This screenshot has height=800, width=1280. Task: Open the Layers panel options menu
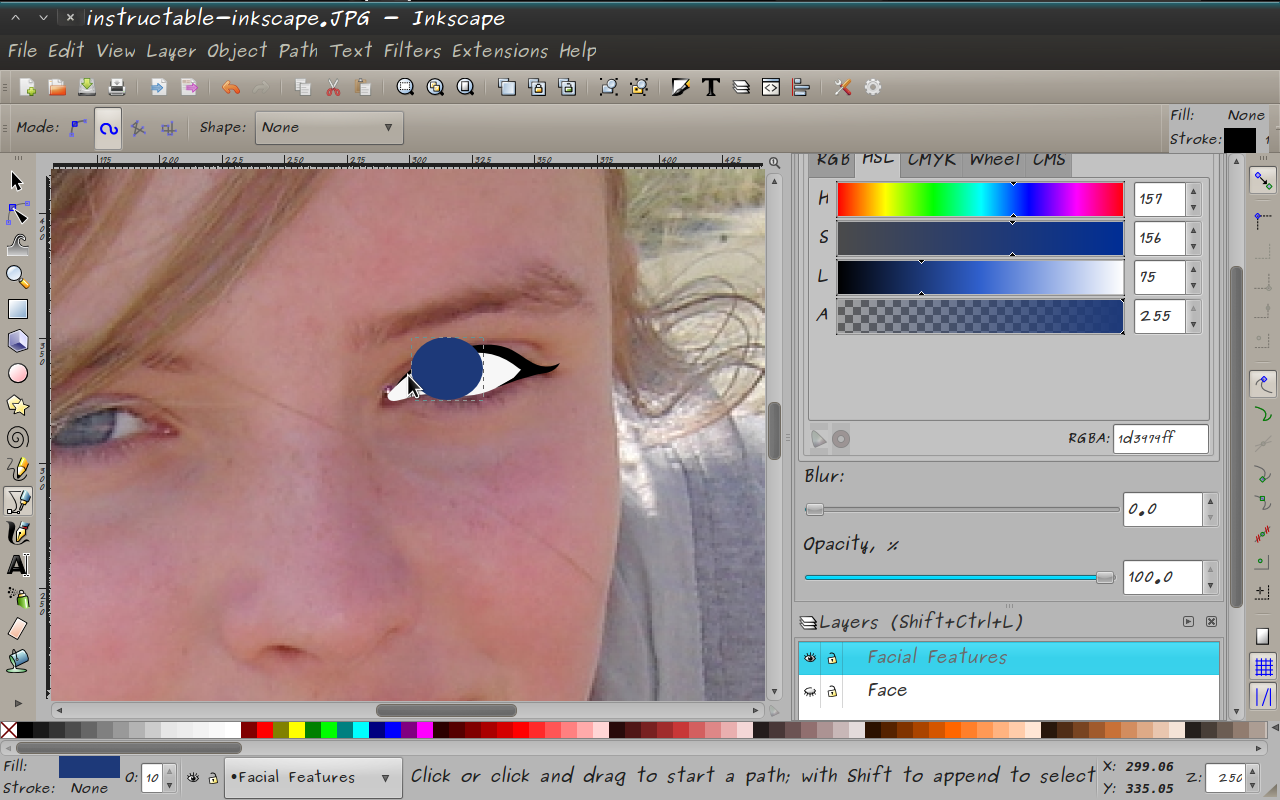coord(1188,621)
